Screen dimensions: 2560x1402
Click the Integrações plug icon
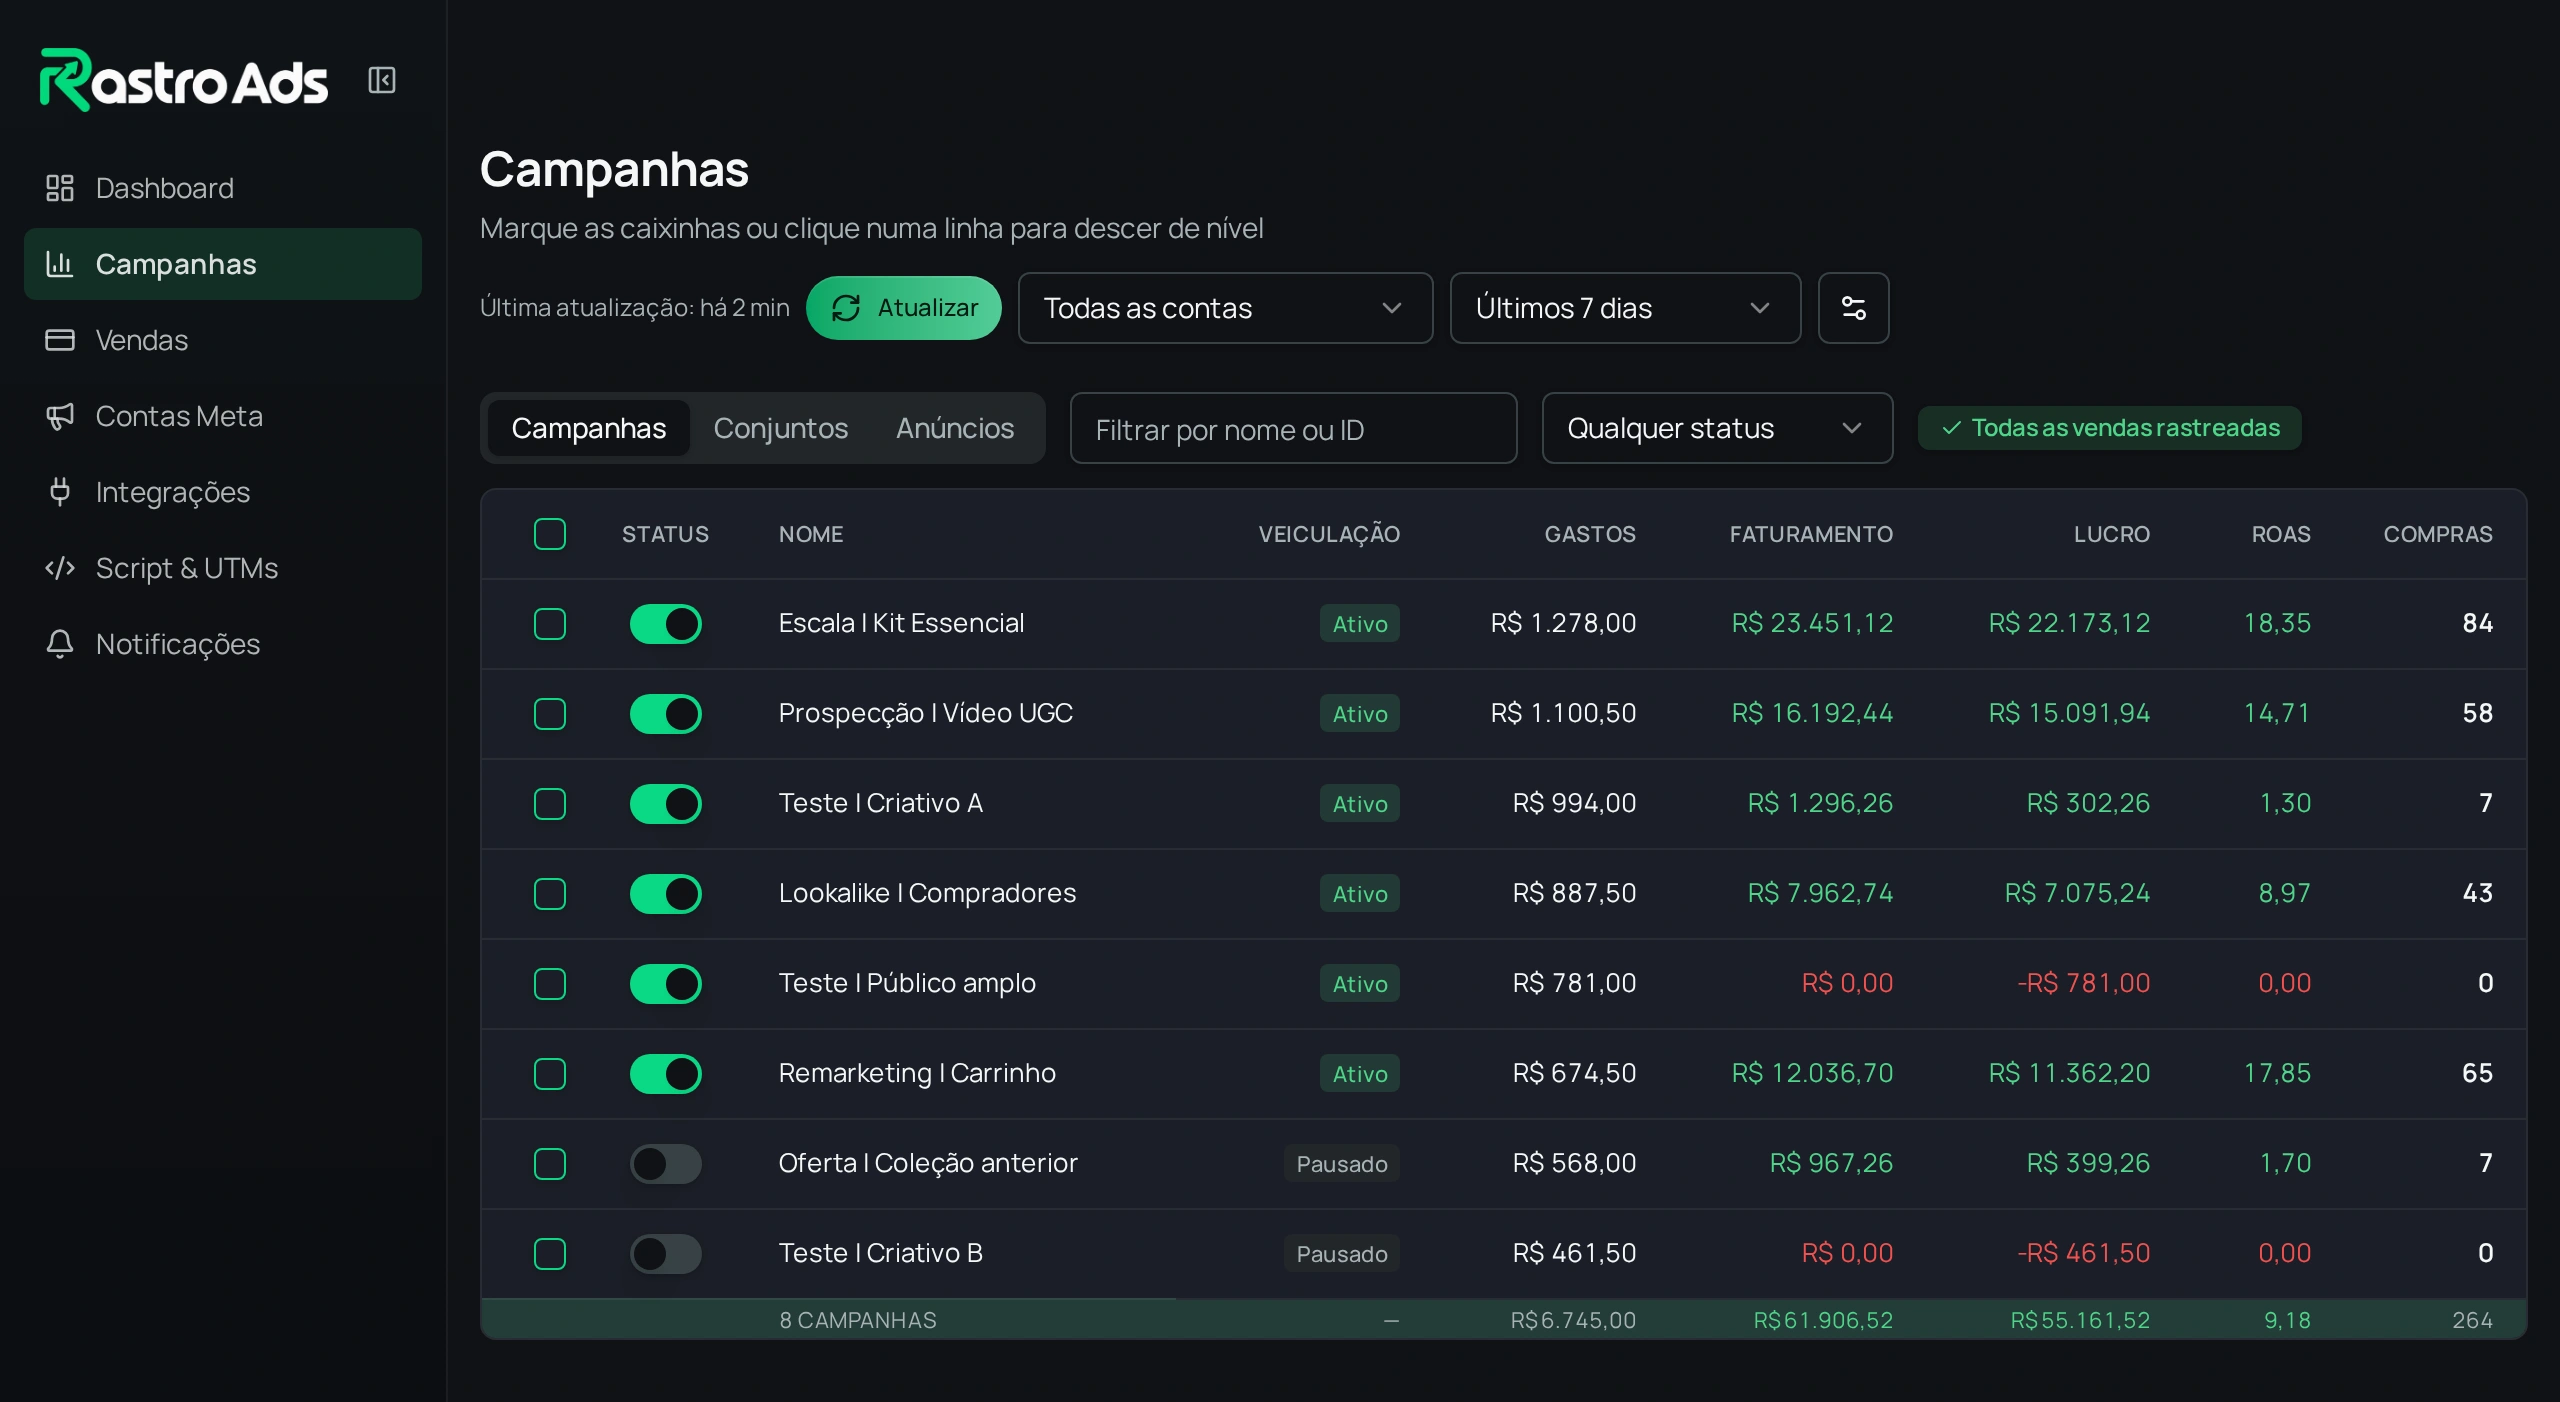click(60, 492)
